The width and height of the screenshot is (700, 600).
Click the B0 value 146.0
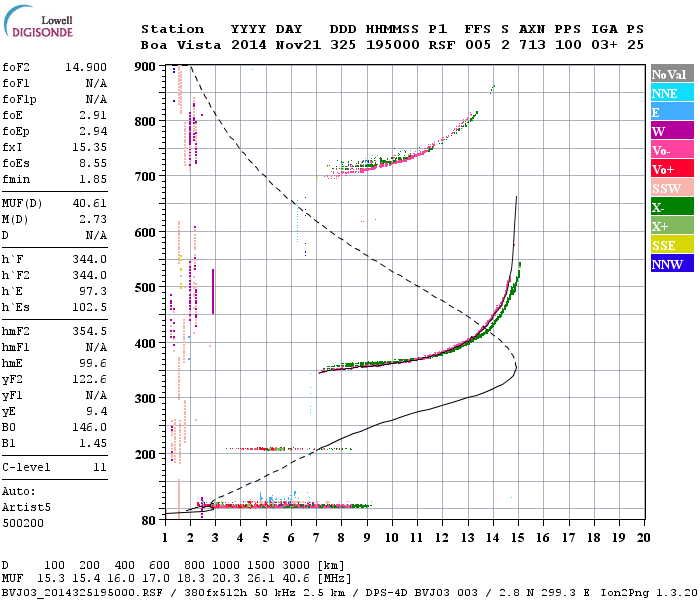pyautogui.click(x=89, y=428)
